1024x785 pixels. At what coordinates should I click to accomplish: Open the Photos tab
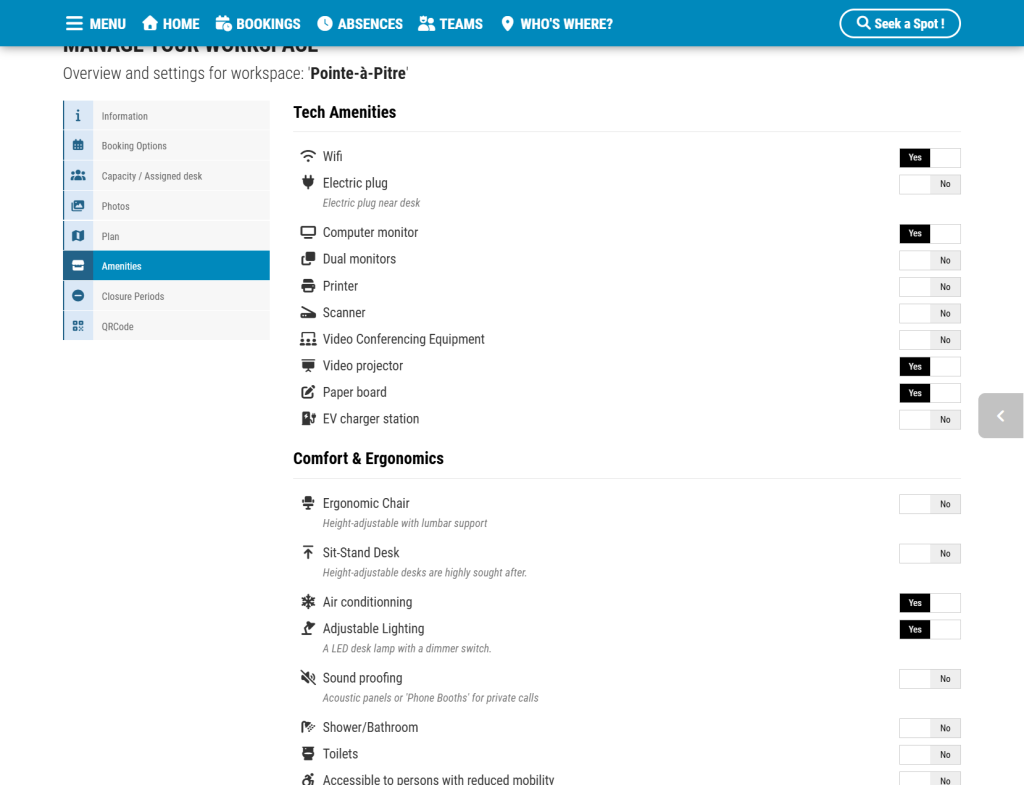[x=167, y=206]
